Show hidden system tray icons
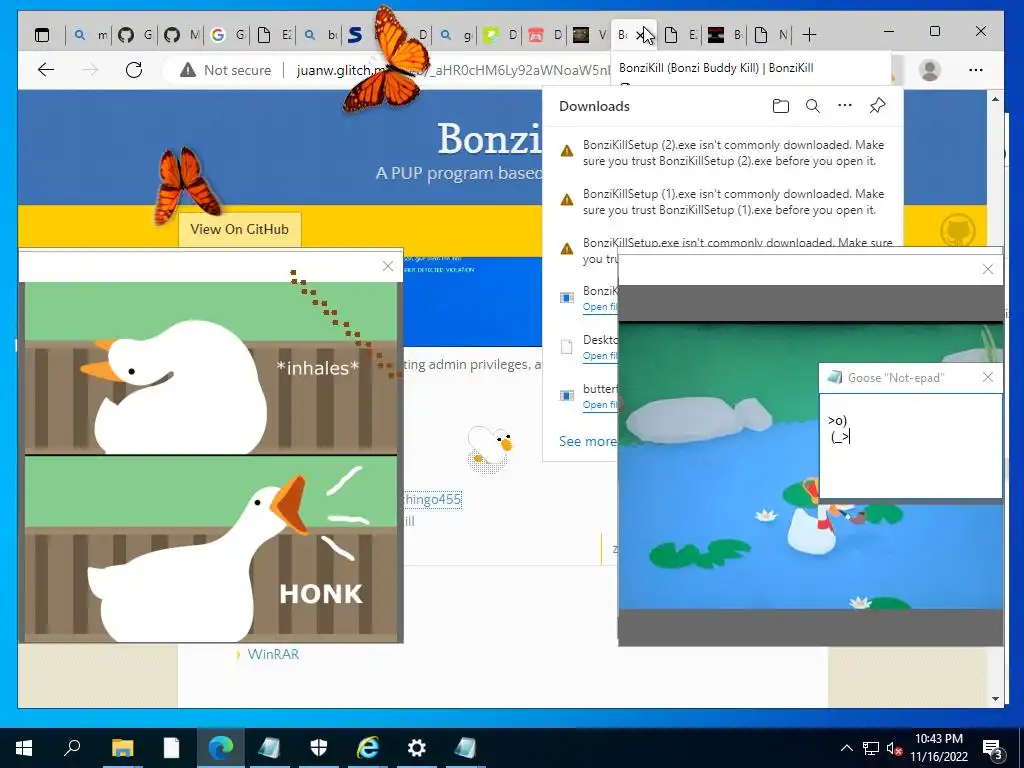The image size is (1024, 768). click(x=846, y=748)
